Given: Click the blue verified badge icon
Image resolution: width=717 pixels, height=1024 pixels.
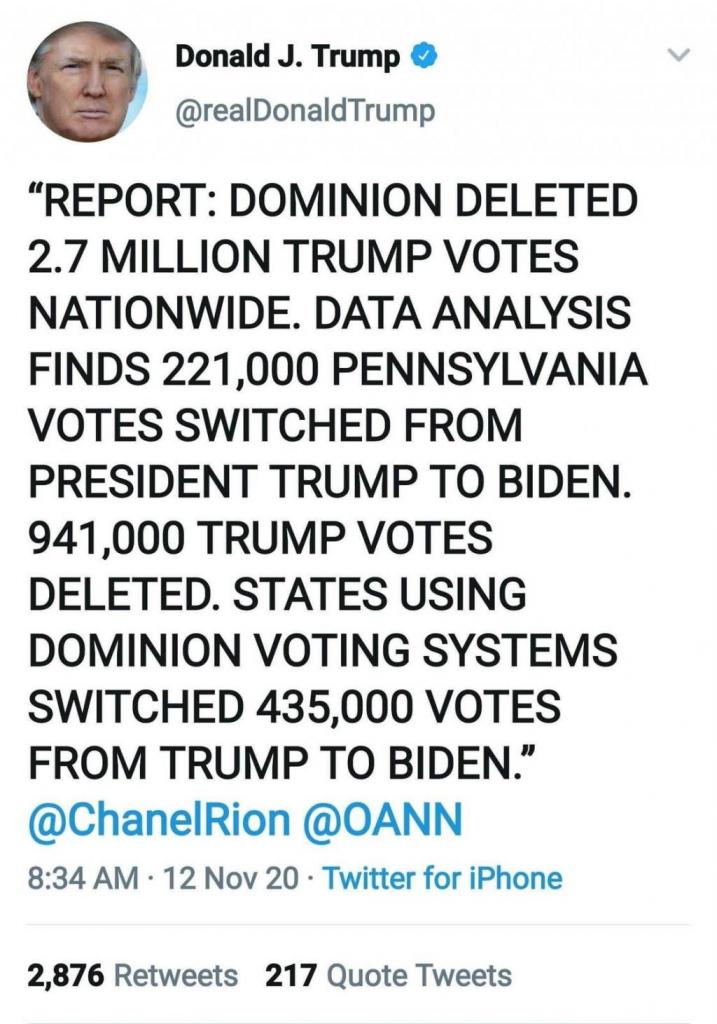Looking at the screenshot, I should tap(422, 58).
